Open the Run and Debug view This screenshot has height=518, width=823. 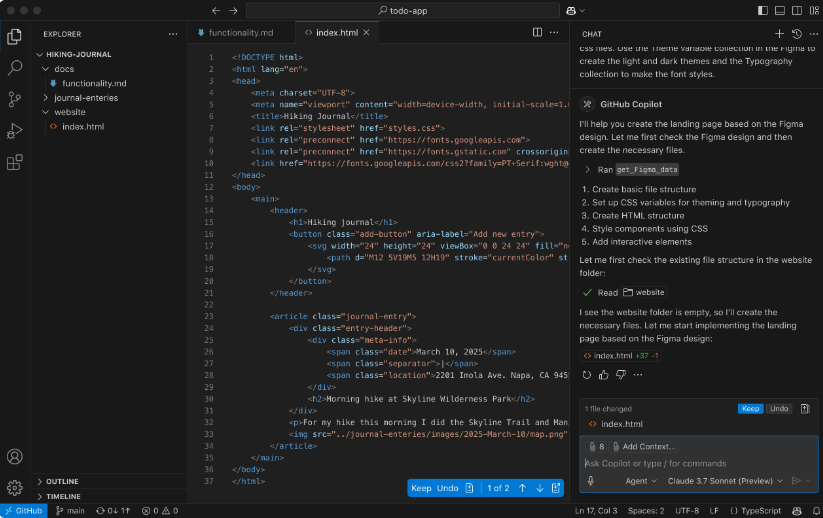15,131
